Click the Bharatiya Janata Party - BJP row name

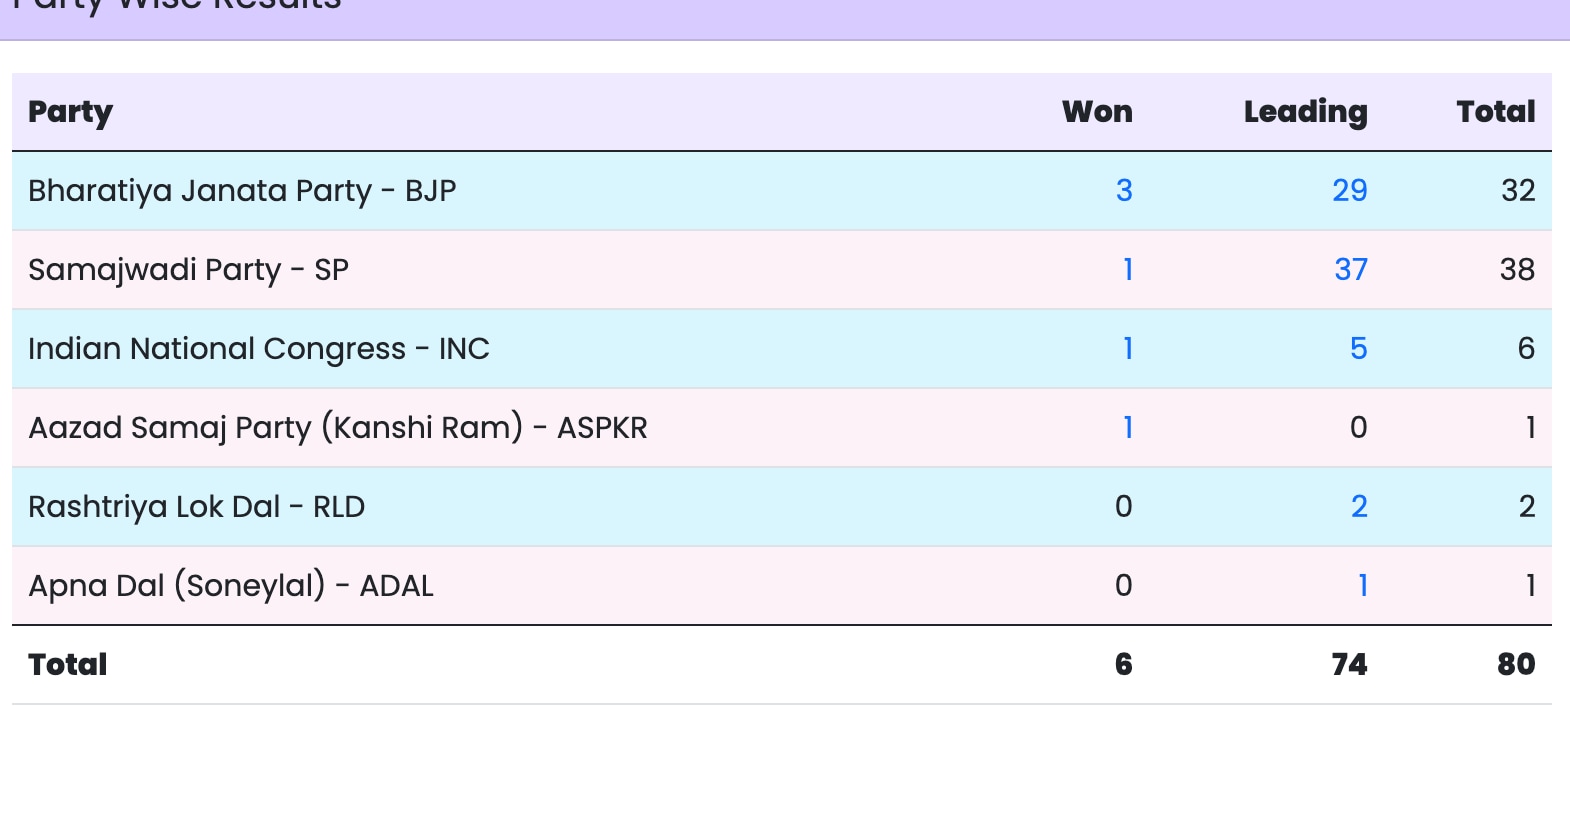point(242,190)
